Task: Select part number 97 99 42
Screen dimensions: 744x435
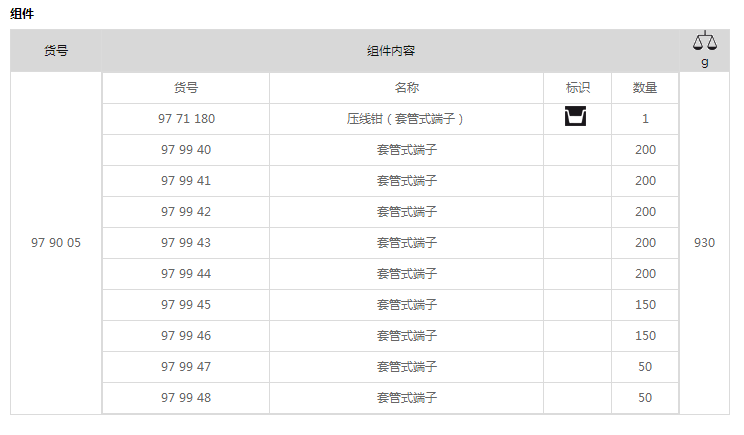Action: [x=186, y=212]
